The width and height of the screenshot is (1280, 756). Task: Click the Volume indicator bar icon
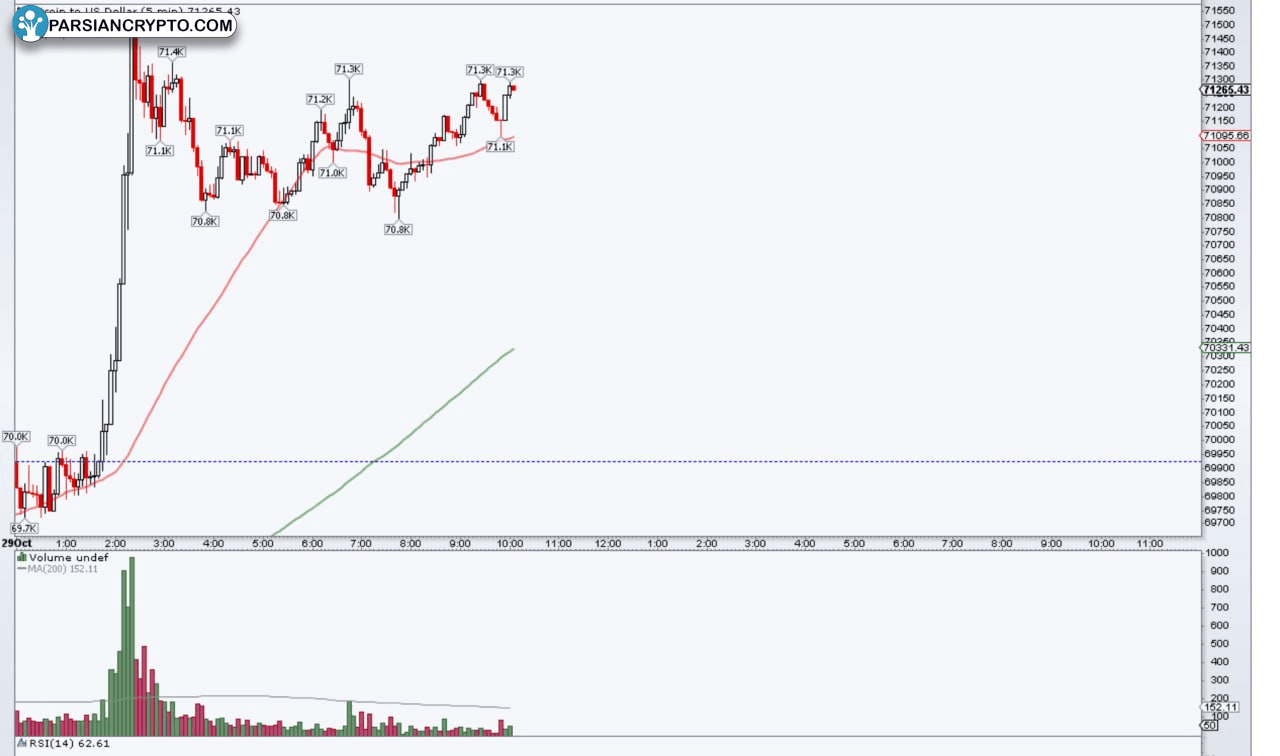[22, 557]
